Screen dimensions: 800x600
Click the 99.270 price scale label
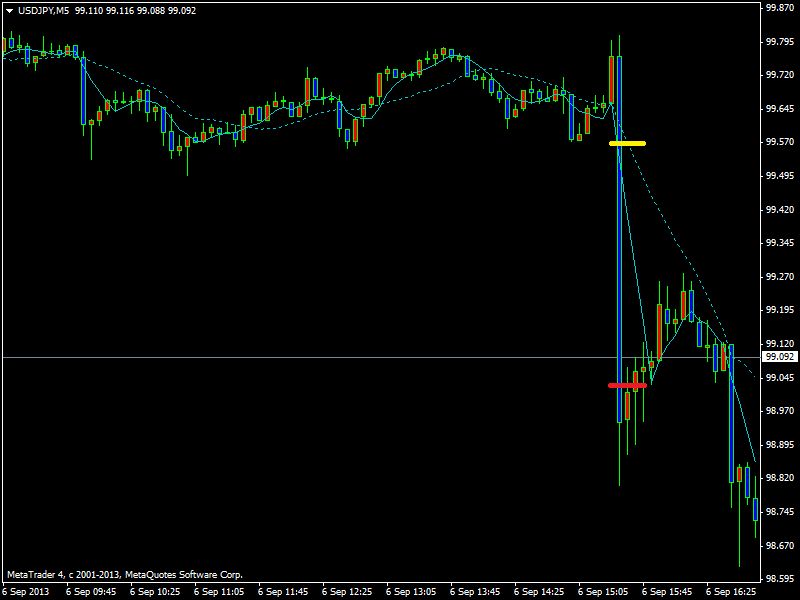pos(780,277)
